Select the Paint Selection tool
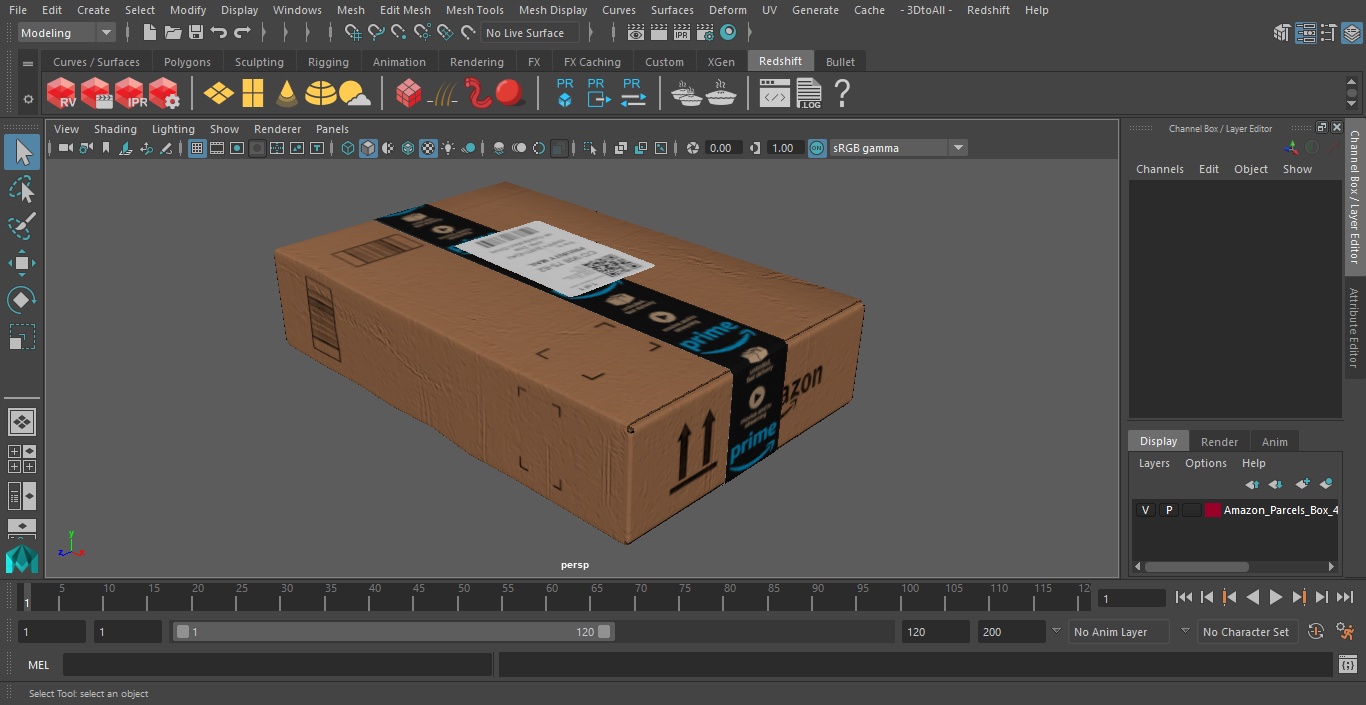This screenshot has width=1366, height=705. pos(22,226)
